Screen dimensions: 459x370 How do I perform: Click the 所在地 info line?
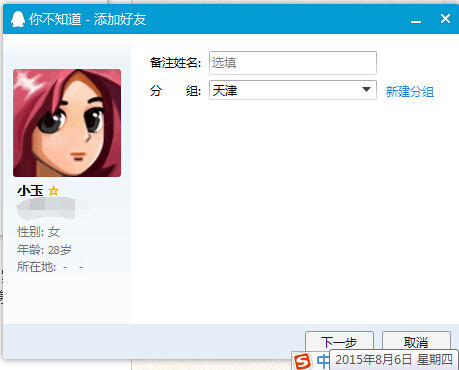pos(50,267)
